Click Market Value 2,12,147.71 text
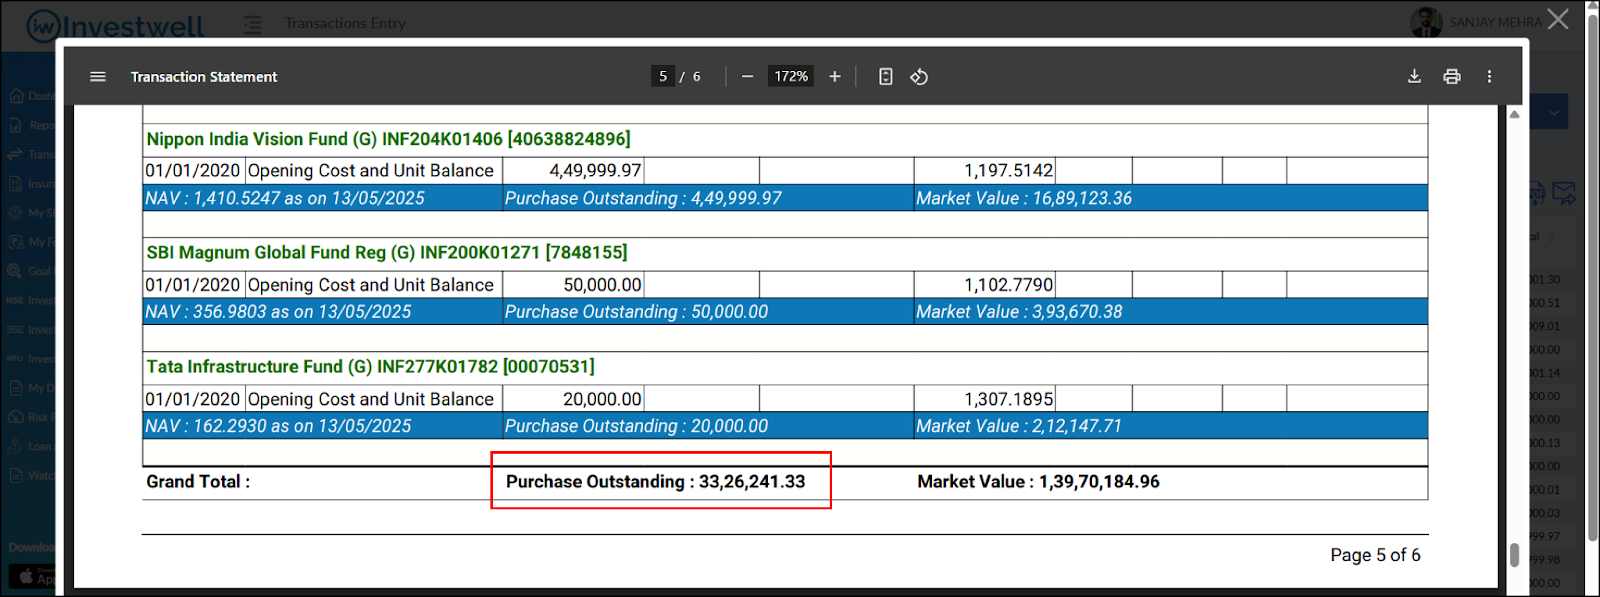 1019,426
